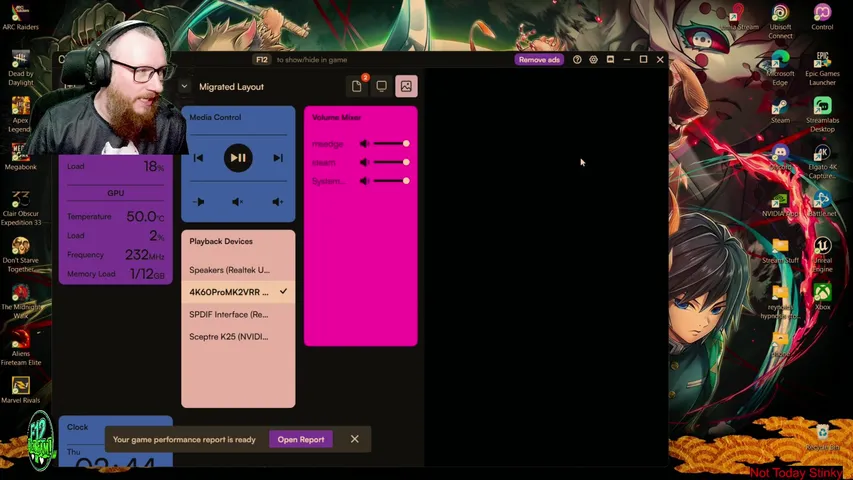Click the Remove ads button
The width and height of the screenshot is (853, 480).
point(539,59)
